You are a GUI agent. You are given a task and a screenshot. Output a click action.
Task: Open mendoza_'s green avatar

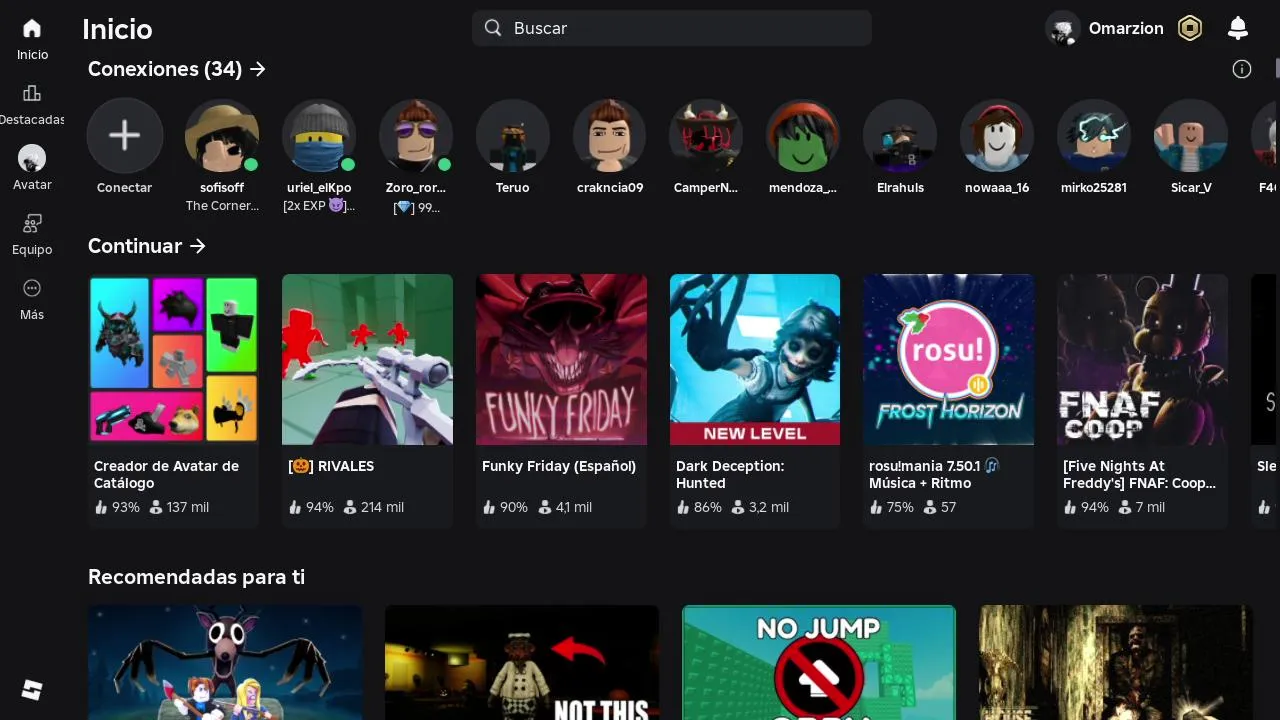tap(803, 135)
